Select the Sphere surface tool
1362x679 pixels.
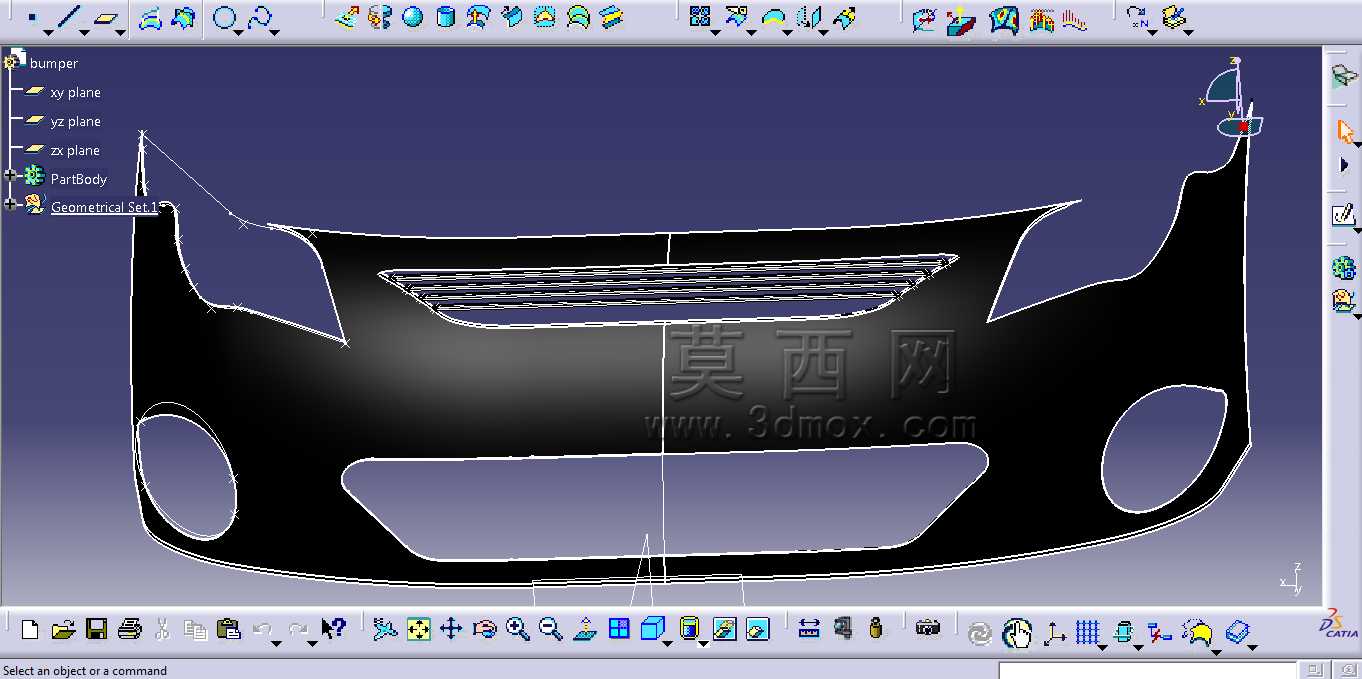click(412, 17)
